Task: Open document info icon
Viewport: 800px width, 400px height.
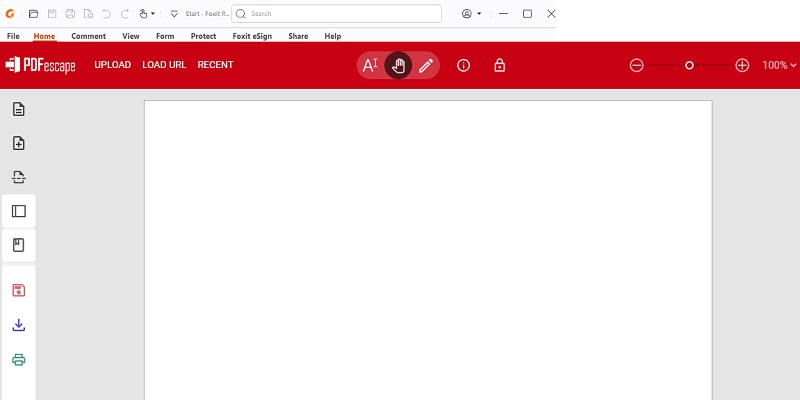Action: tap(463, 65)
